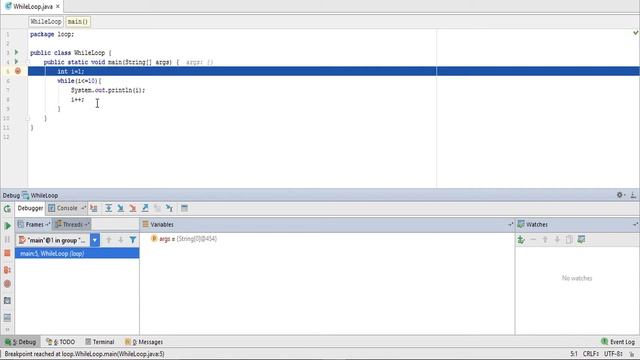Screen dimensions: 640x360
Task: Pause the running program
Action: tap(7, 240)
